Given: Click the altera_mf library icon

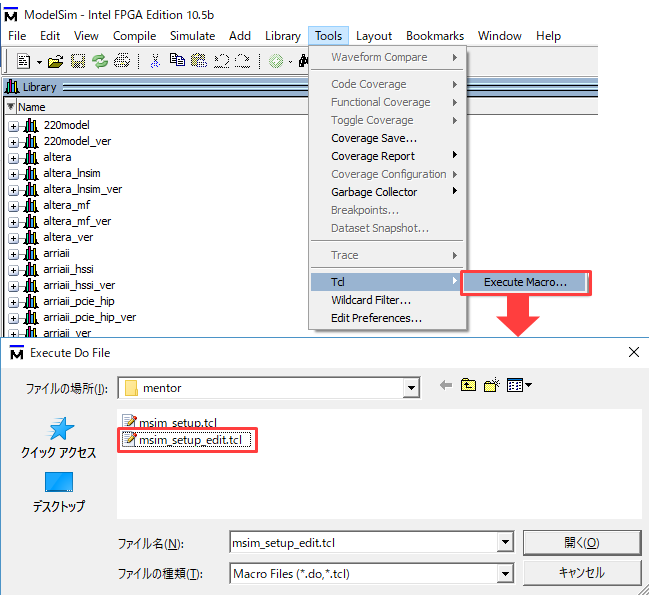Looking at the screenshot, I should coord(31,205).
